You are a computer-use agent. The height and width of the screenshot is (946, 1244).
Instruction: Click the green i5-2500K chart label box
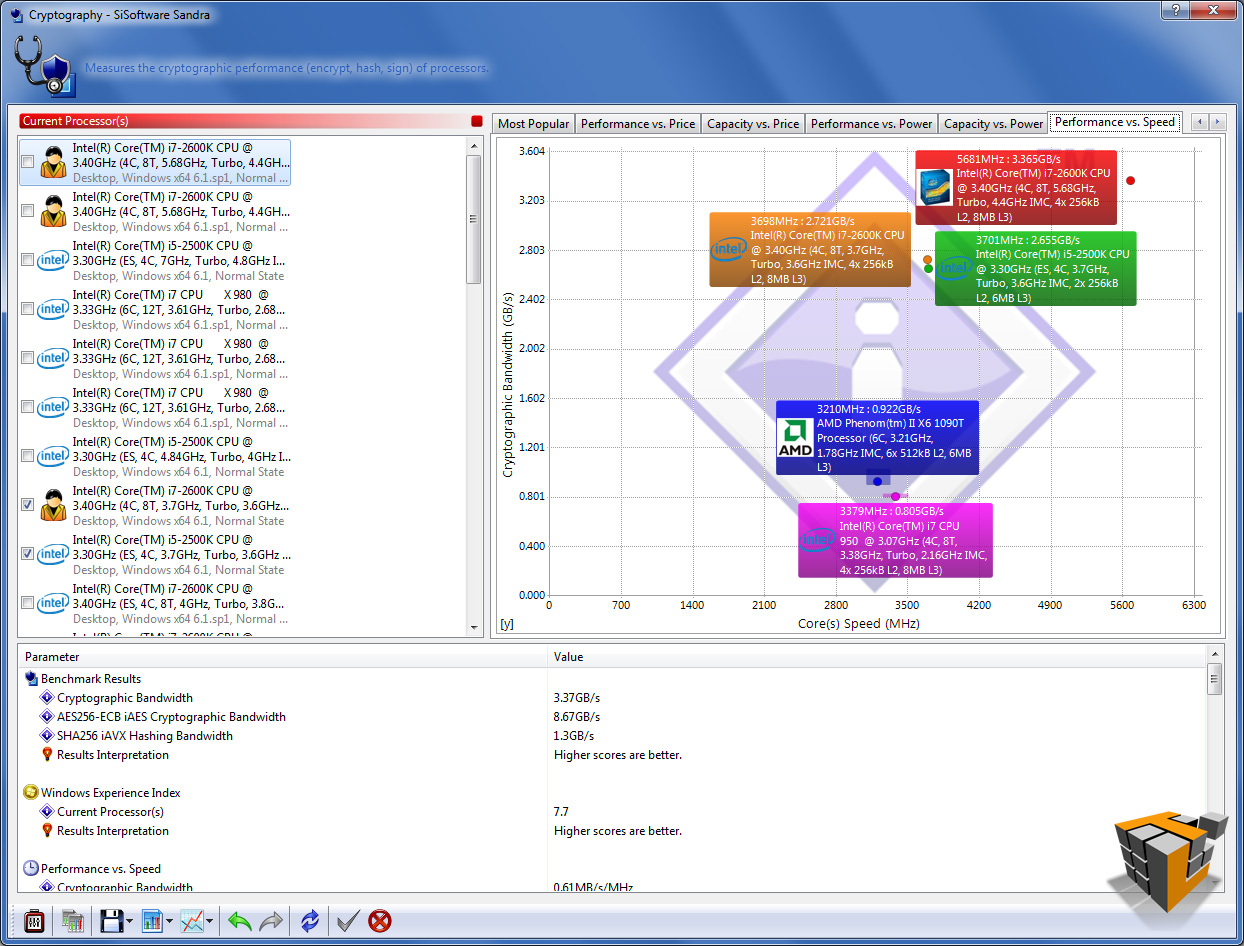pyautogui.click(x=1036, y=268)
